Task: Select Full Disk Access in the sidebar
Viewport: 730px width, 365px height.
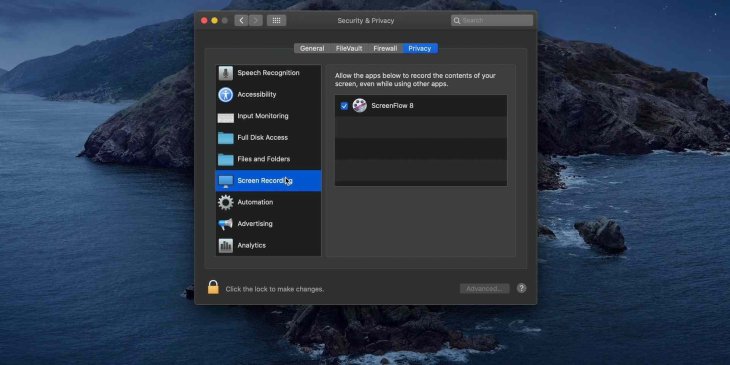Action: [x=269, y=138]
